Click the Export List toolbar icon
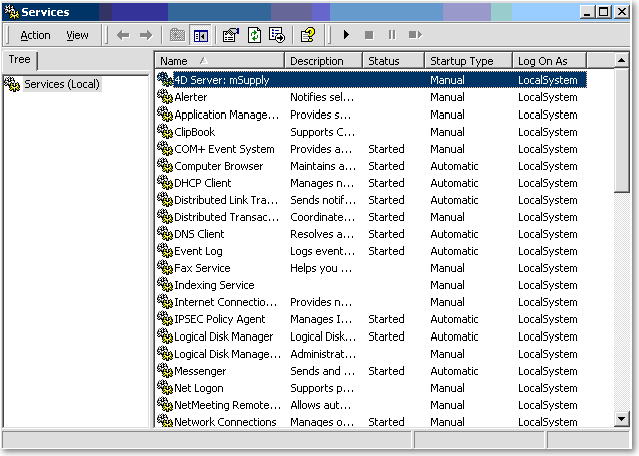 tap(277, 35)
